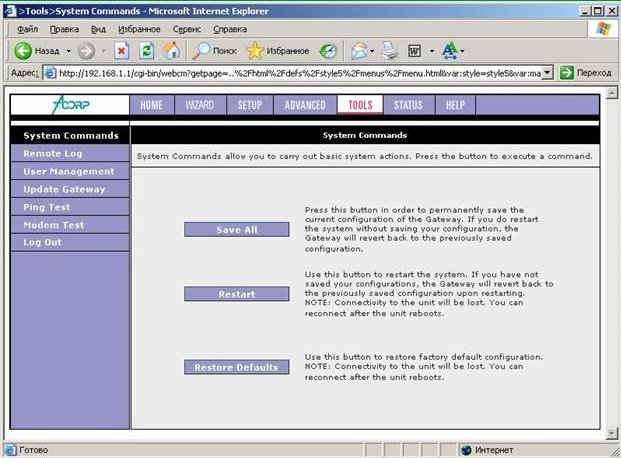The height and width of the screenshot is (458, 621).
Task: Refresh the page with green arrows icon
Action: tap(147, 51)
